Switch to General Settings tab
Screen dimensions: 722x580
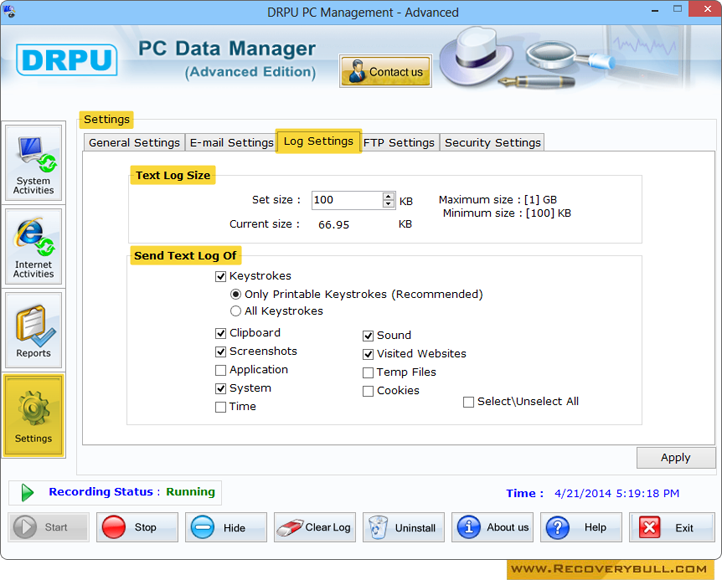pyautogui.click(x=134, y=143)
